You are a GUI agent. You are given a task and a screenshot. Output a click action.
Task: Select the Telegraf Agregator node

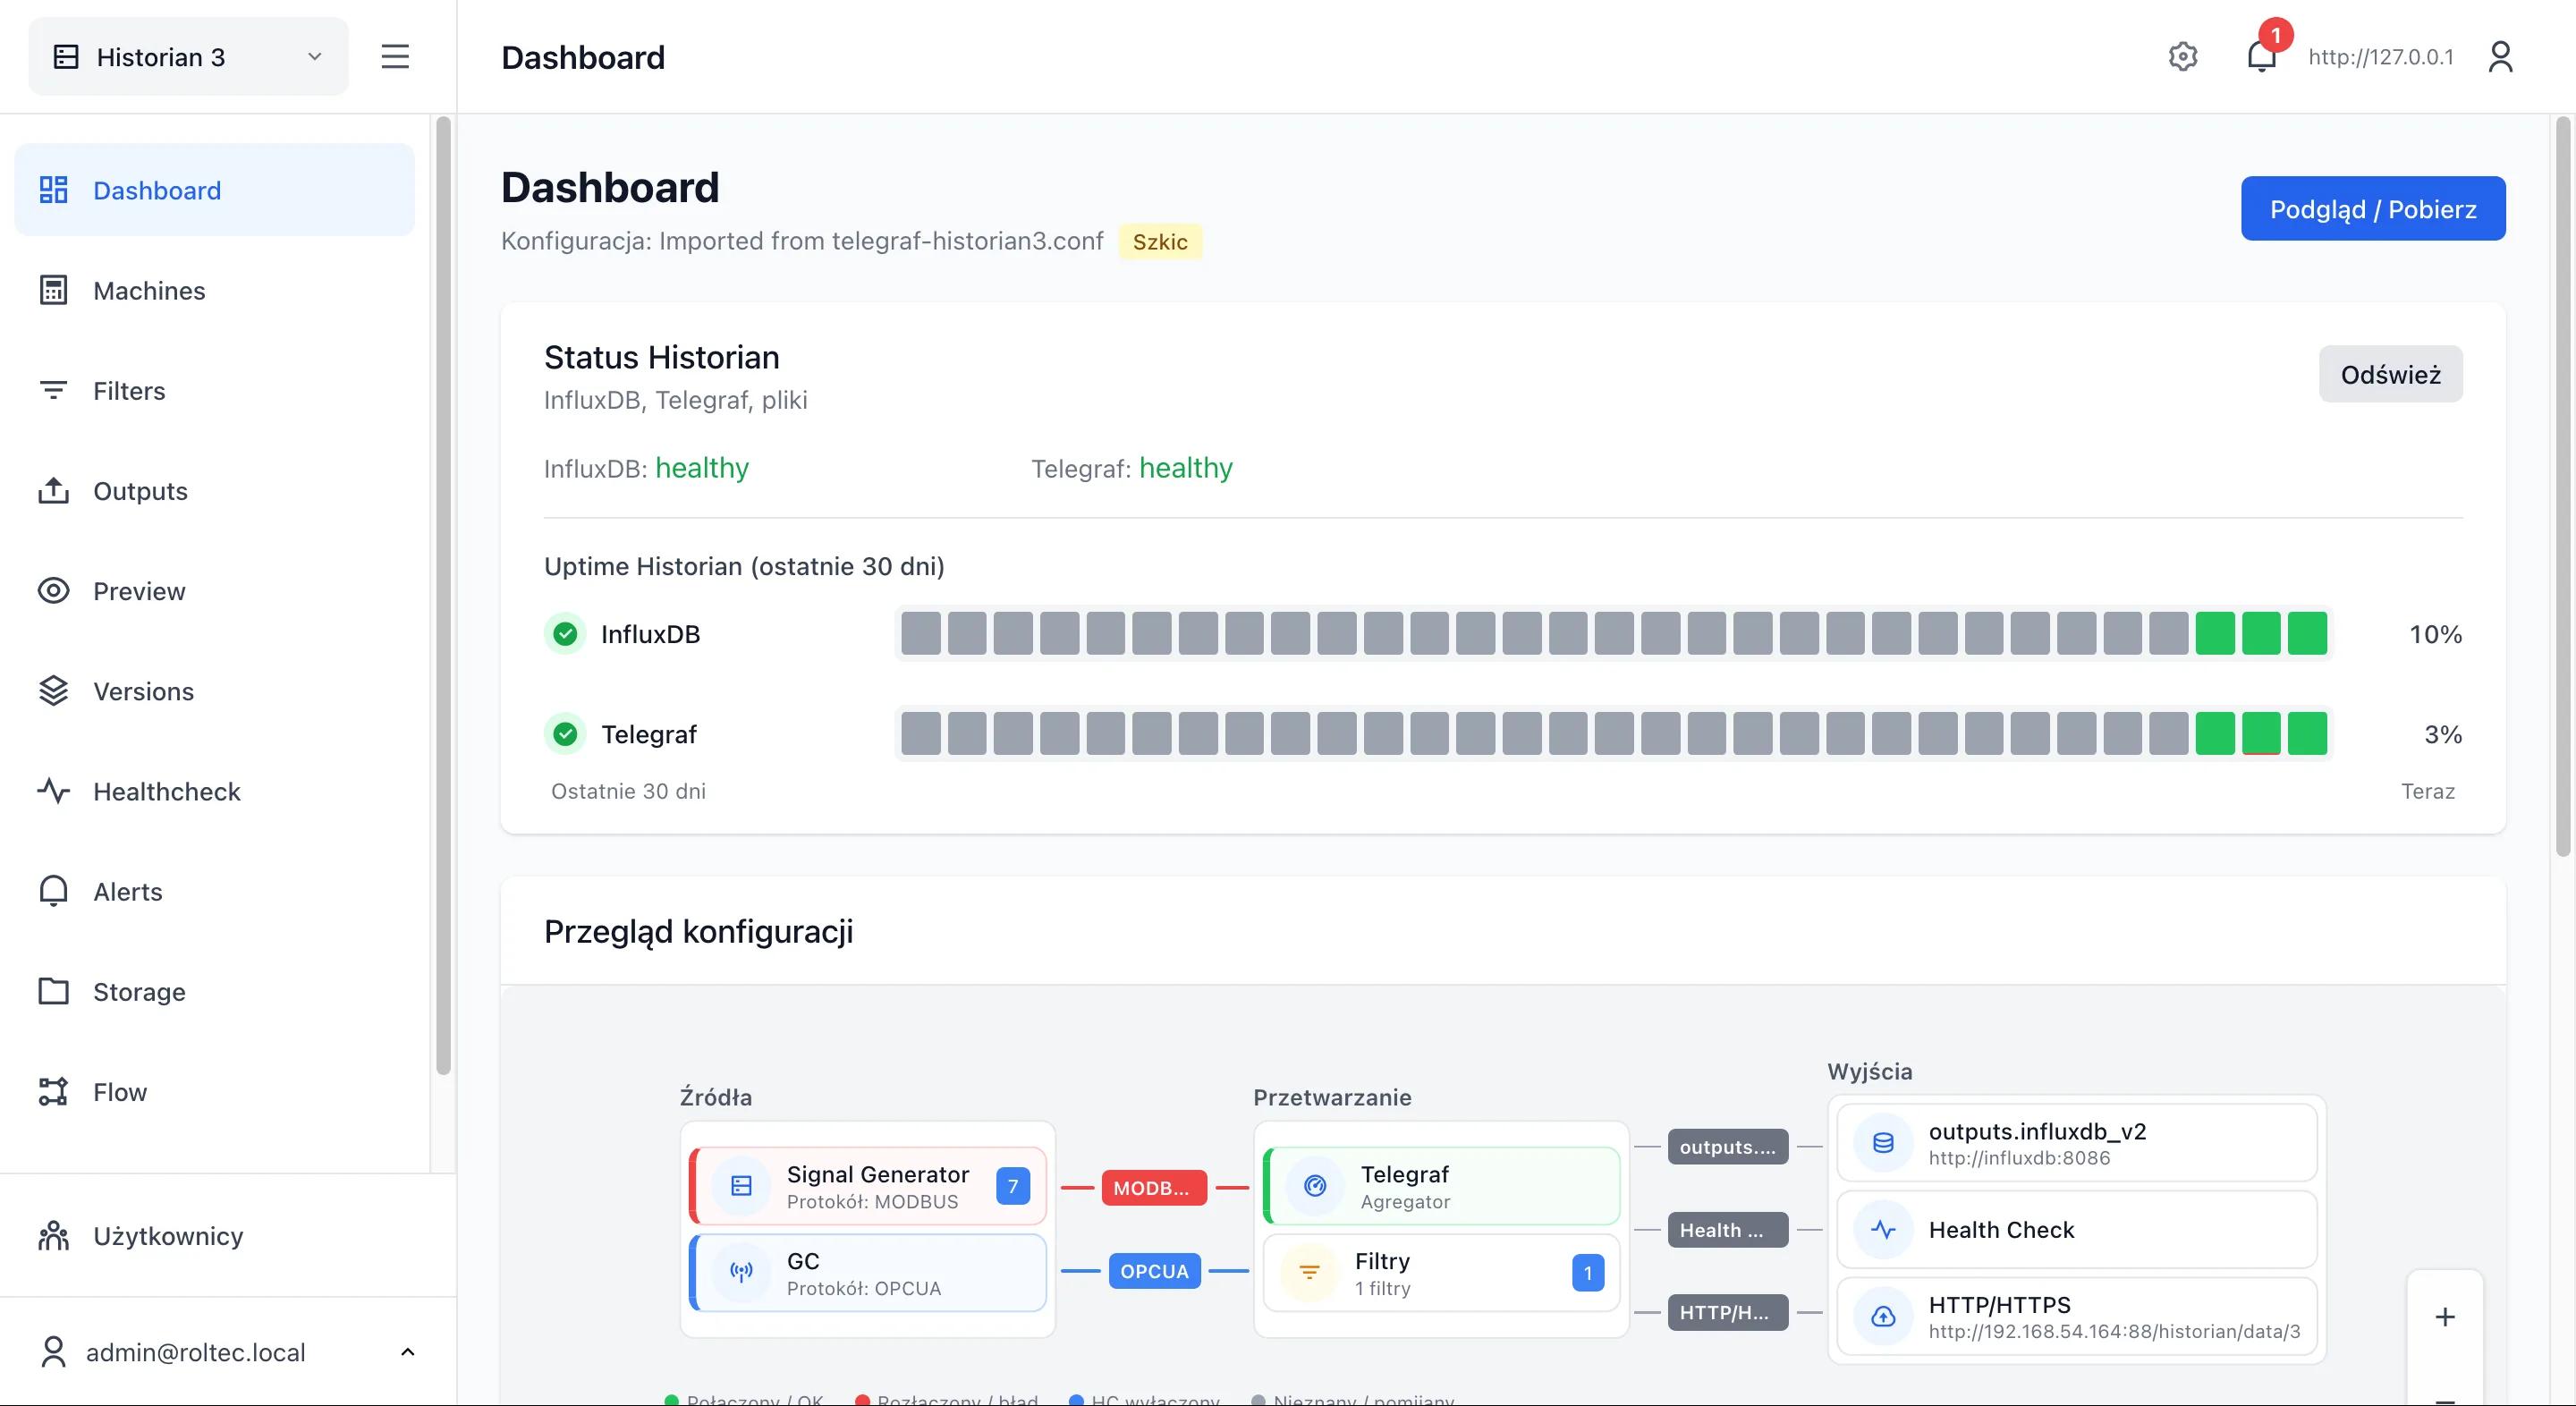coord(1442,1186)
